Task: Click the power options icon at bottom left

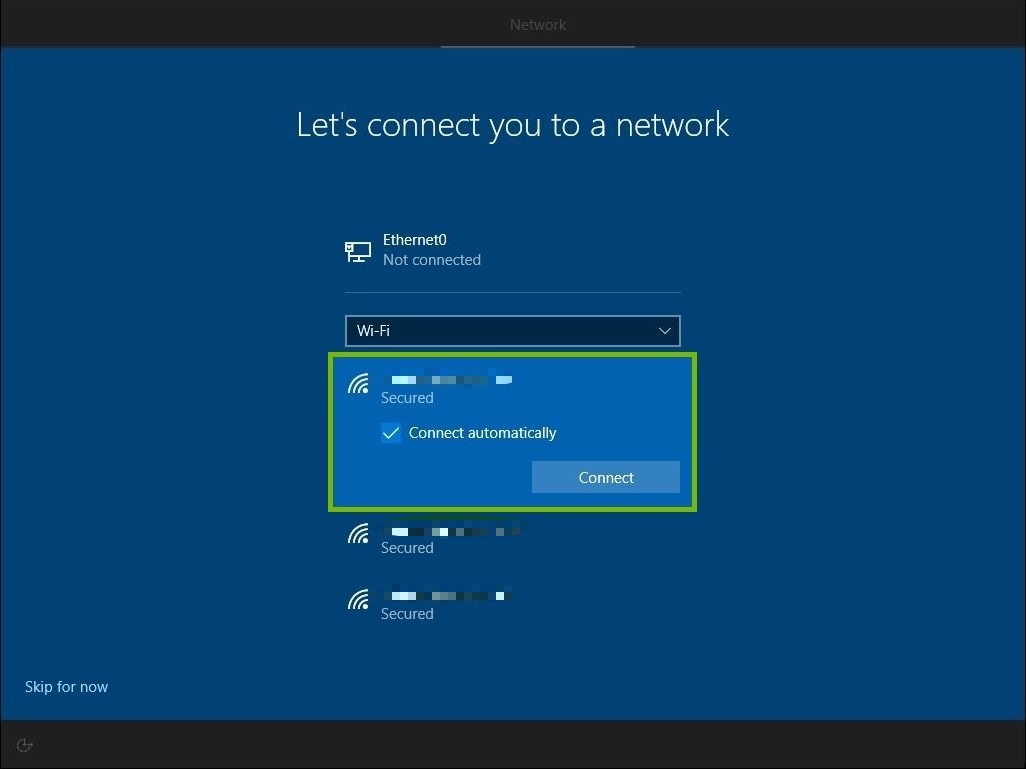Action: [24, 744]
